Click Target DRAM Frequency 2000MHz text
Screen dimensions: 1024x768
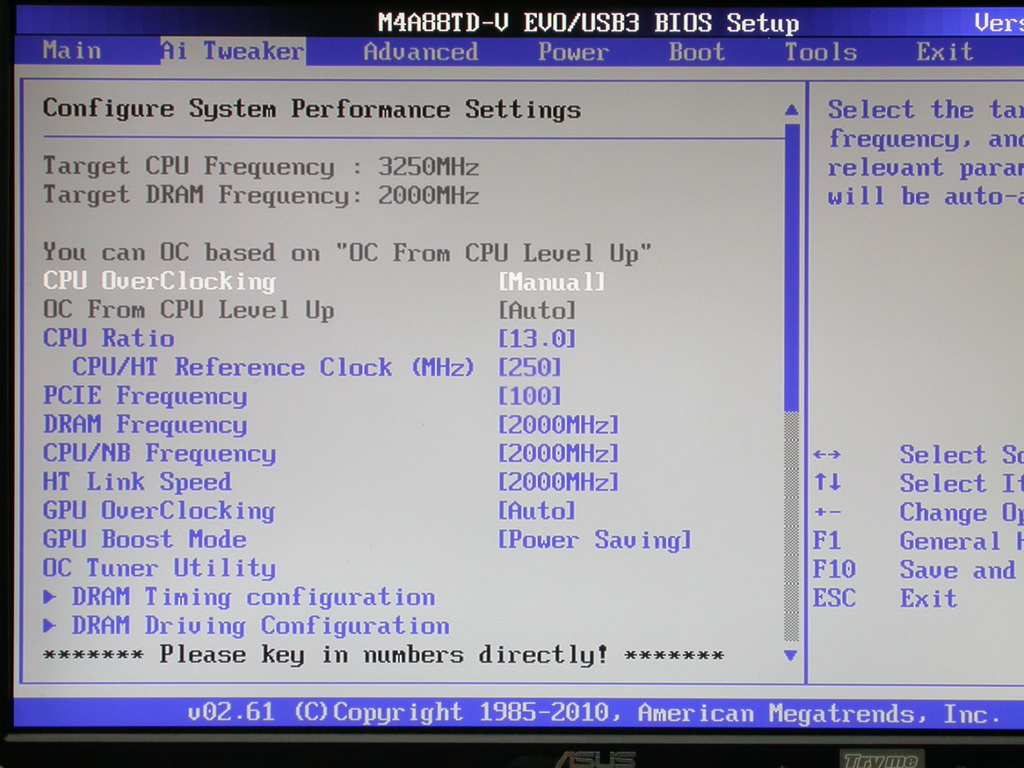point(261,195)
